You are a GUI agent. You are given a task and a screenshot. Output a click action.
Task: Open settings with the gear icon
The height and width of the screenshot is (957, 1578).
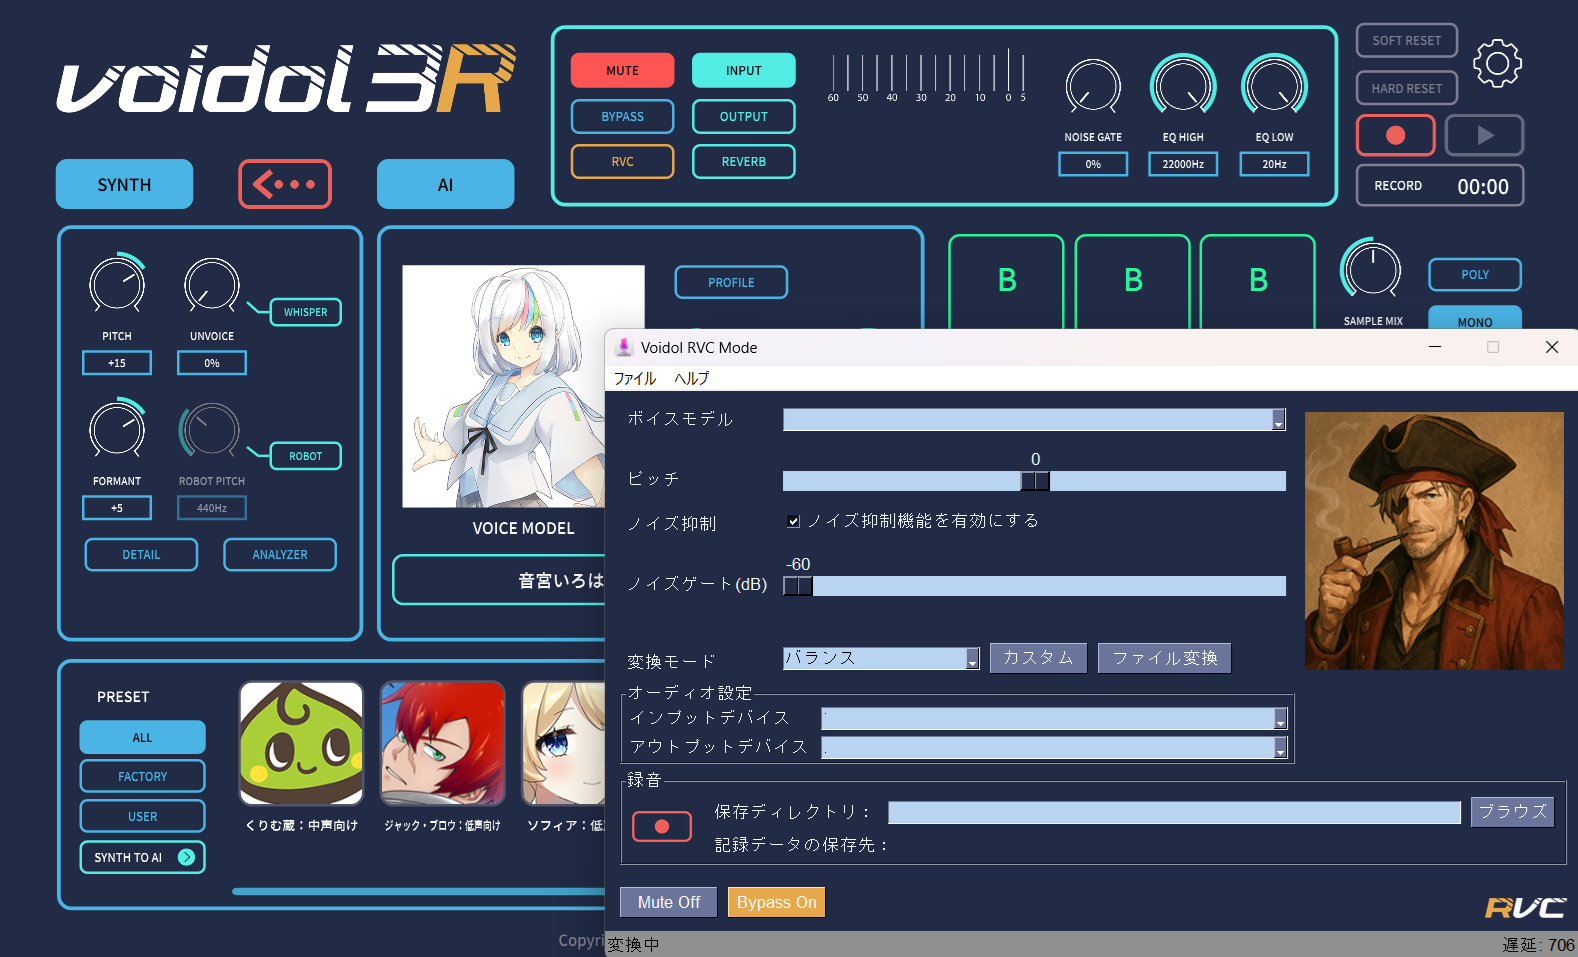tap(1497, 64)
